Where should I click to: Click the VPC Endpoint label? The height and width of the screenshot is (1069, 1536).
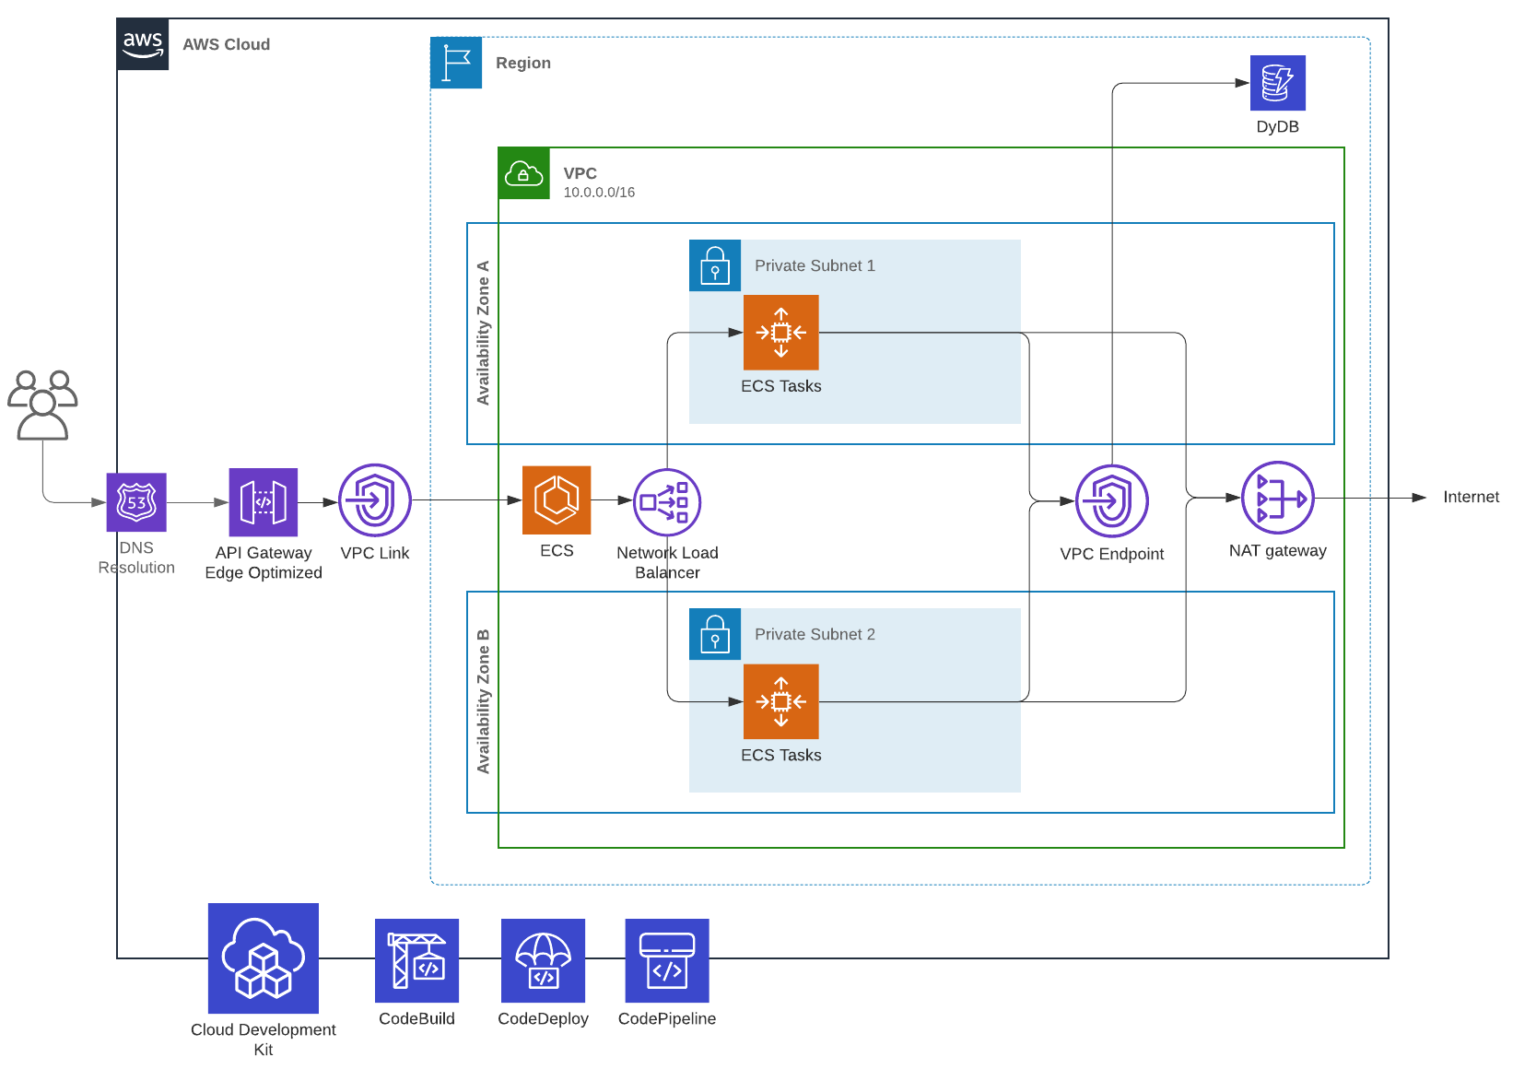point(1112,554)
